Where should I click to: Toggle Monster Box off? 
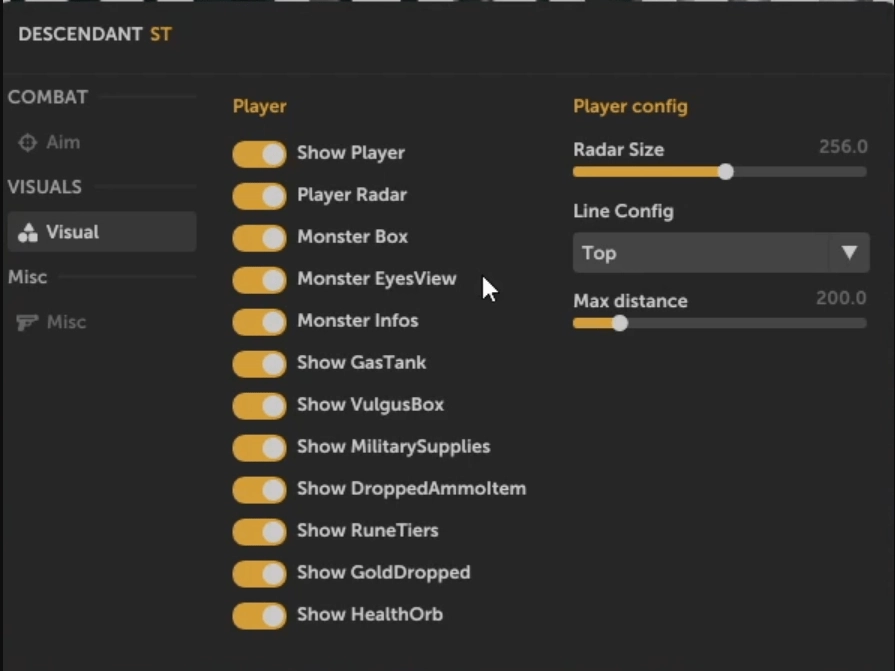[x=259, y=238]
